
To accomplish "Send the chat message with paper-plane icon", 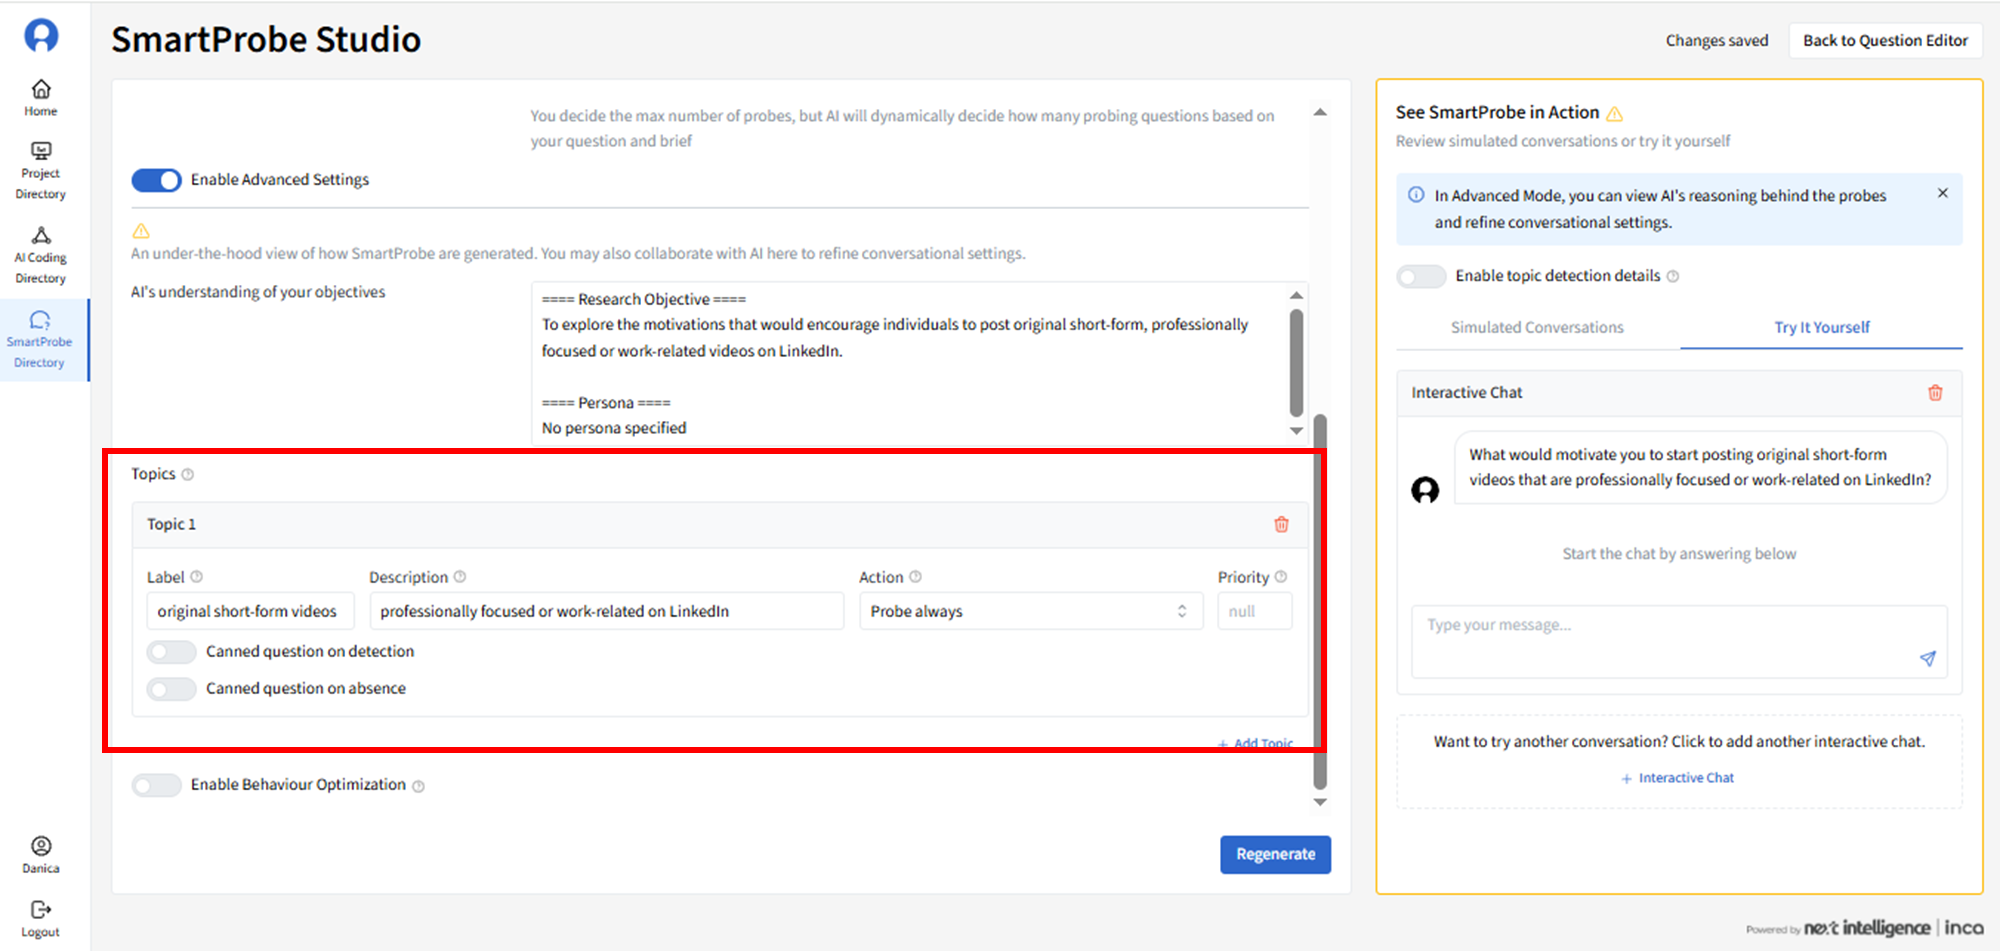I will coord(1927,658).
